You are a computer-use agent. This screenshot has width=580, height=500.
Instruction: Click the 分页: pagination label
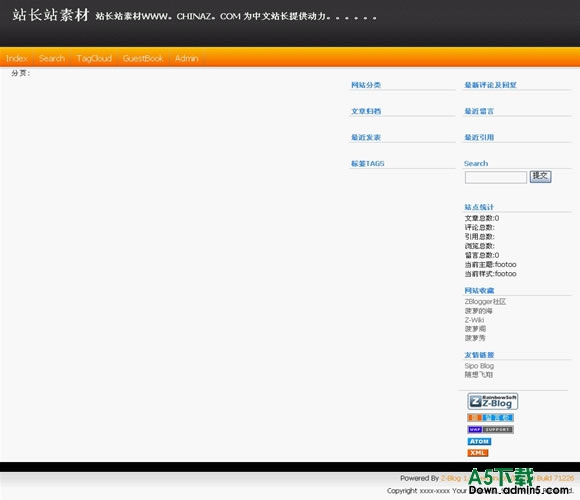click(x=21, y=73)
